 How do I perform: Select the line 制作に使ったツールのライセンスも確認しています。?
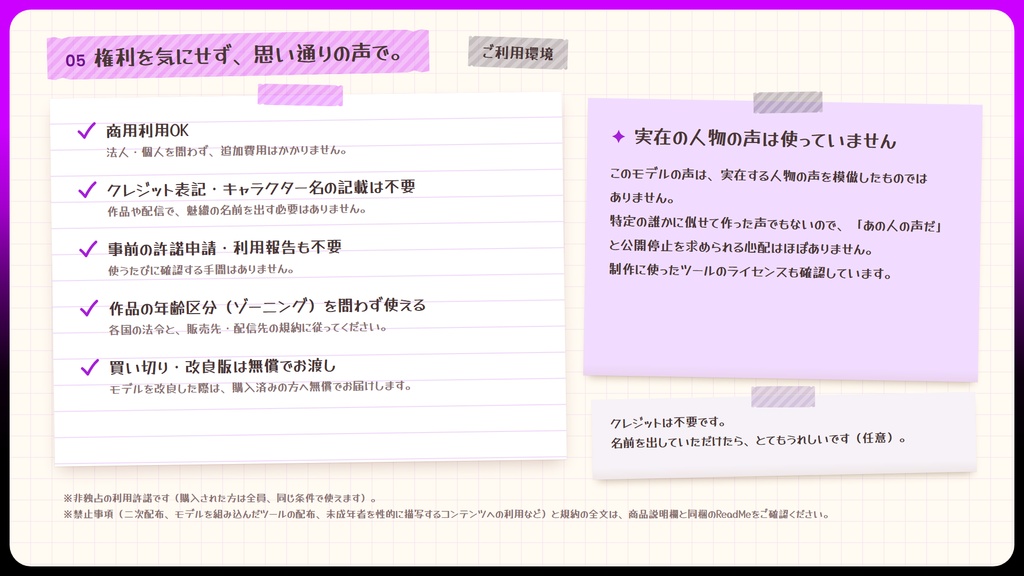[751, 271]
